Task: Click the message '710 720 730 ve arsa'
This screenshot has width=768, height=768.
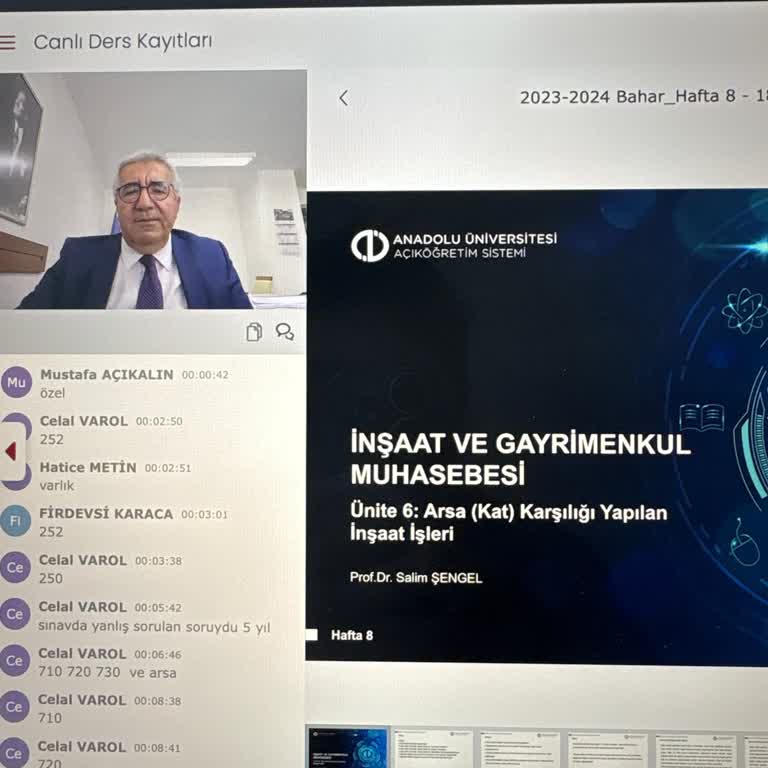Action: point(107,672)
